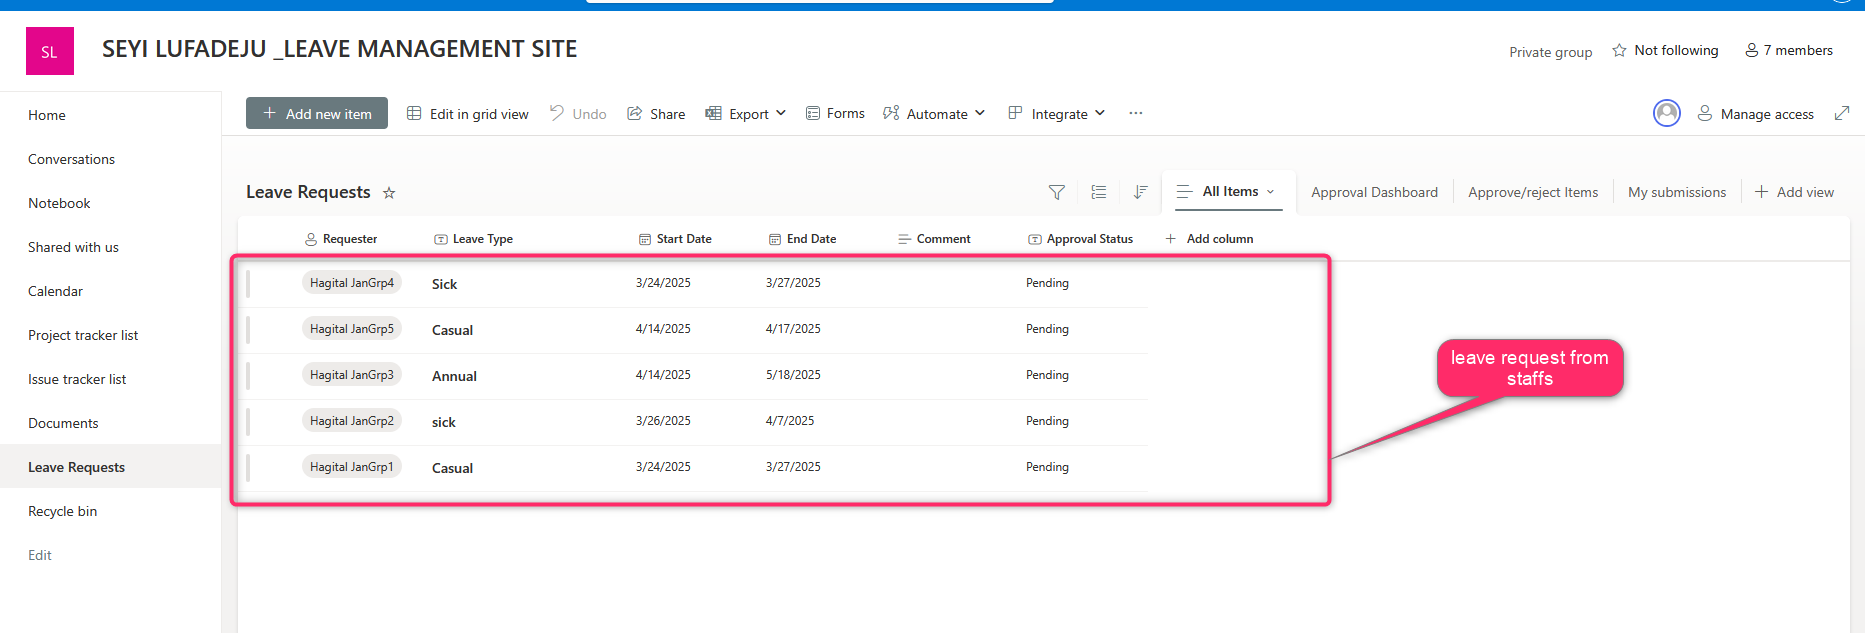Screen dimensions: 1865x633
Task: Open Notebook in left navigation
Action: click(x=59, y=203)
